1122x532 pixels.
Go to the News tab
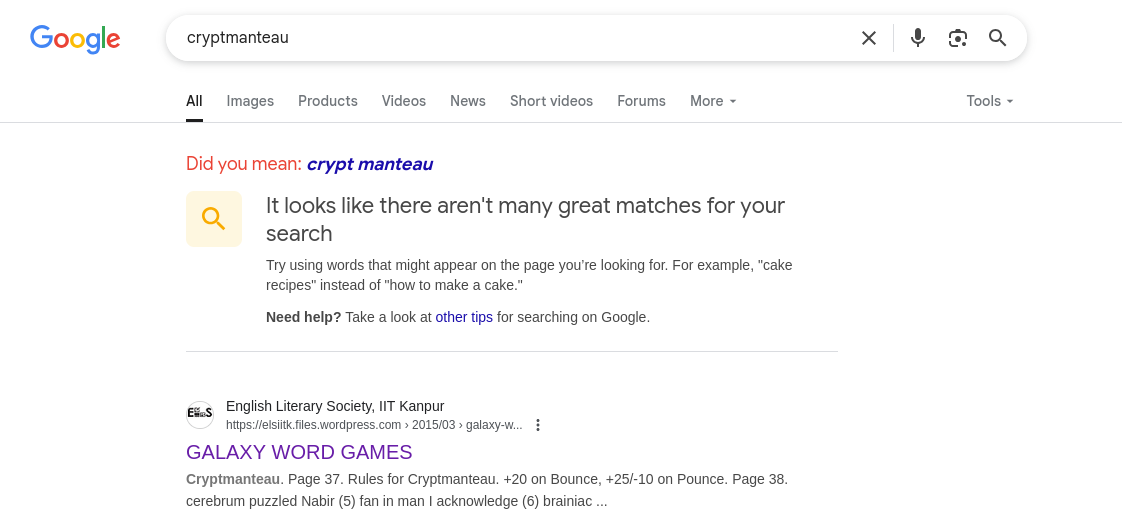[468, 101]
